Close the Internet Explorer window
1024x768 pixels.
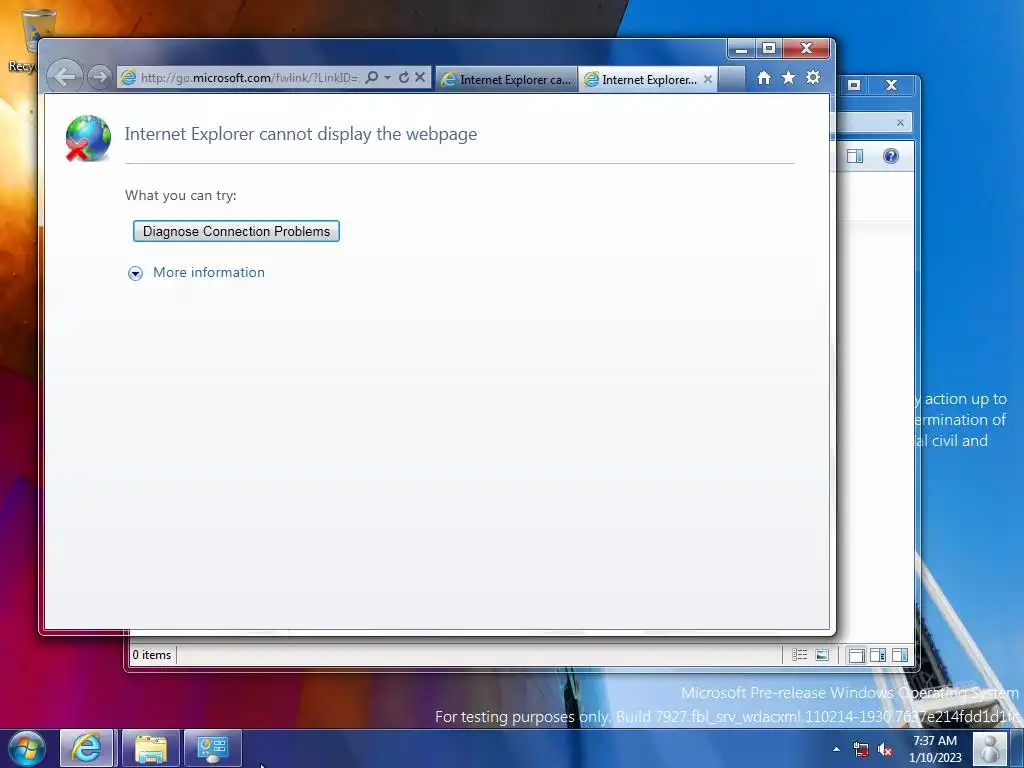807,48
